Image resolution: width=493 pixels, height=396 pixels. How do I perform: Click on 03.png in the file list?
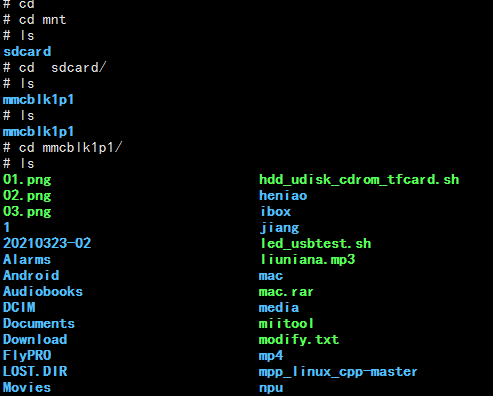(x=27, y=212)
